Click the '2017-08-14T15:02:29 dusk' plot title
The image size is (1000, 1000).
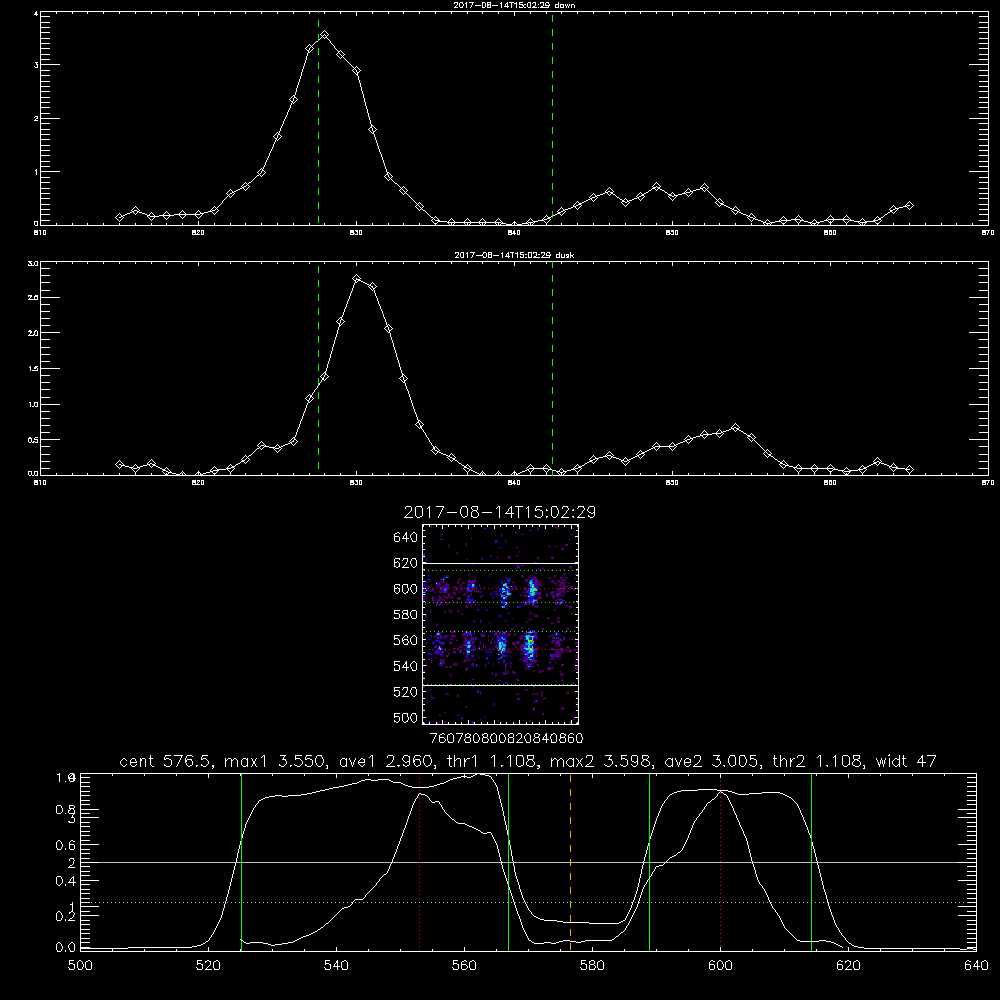point(514,255)
